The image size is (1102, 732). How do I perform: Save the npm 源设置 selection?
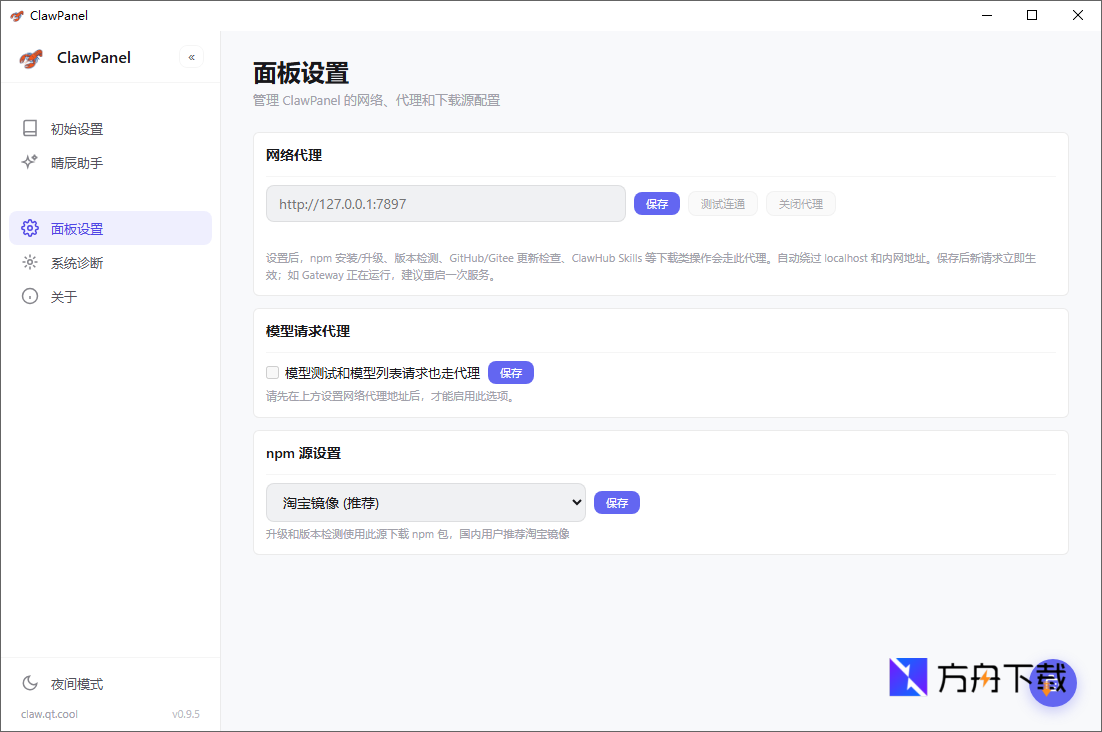click(x=616, y=503)
